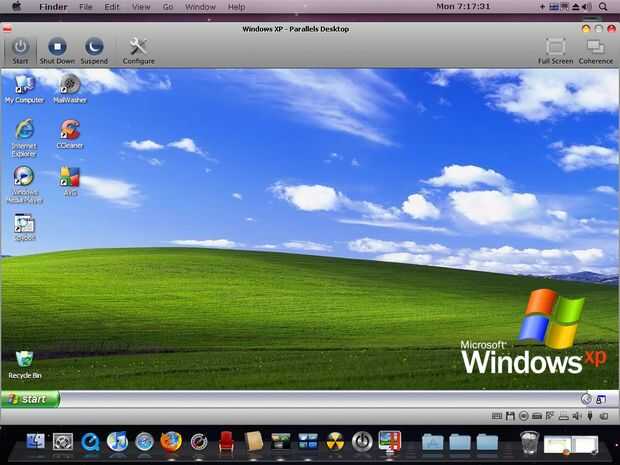Open the Help menu
This screenshot has width=620, height=465.
(236, 7)
